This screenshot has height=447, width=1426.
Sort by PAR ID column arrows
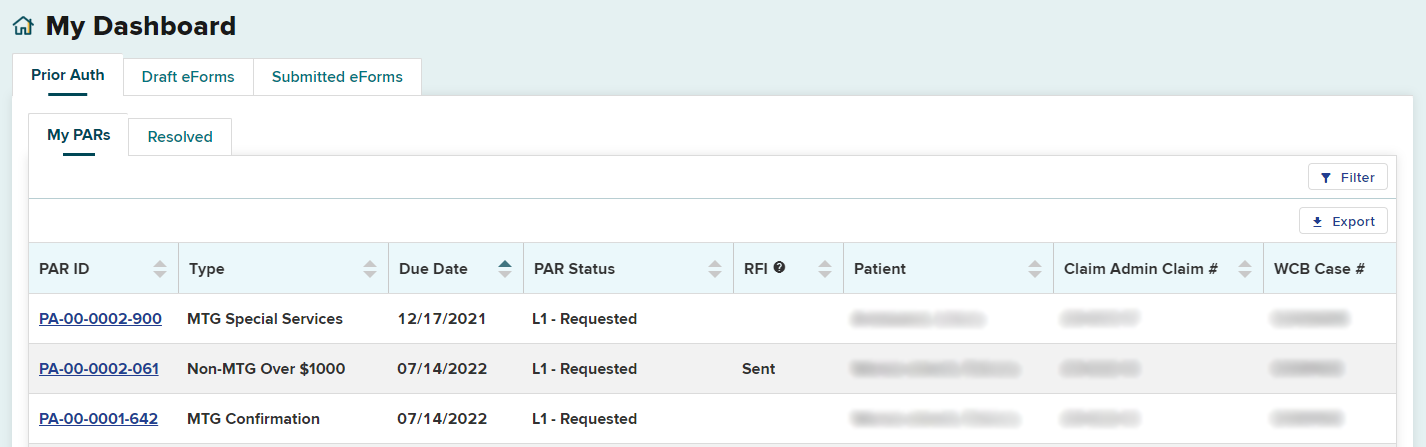point(160,269)
